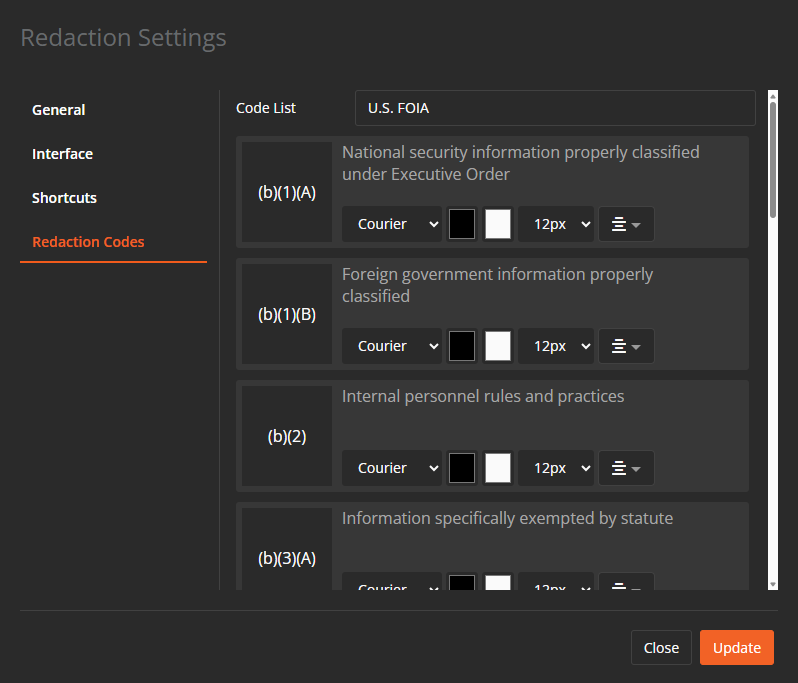798x683 pixels.
Task: Go to the Shortcuts tab
Action: pyautogui.click(x=64, y=198)
